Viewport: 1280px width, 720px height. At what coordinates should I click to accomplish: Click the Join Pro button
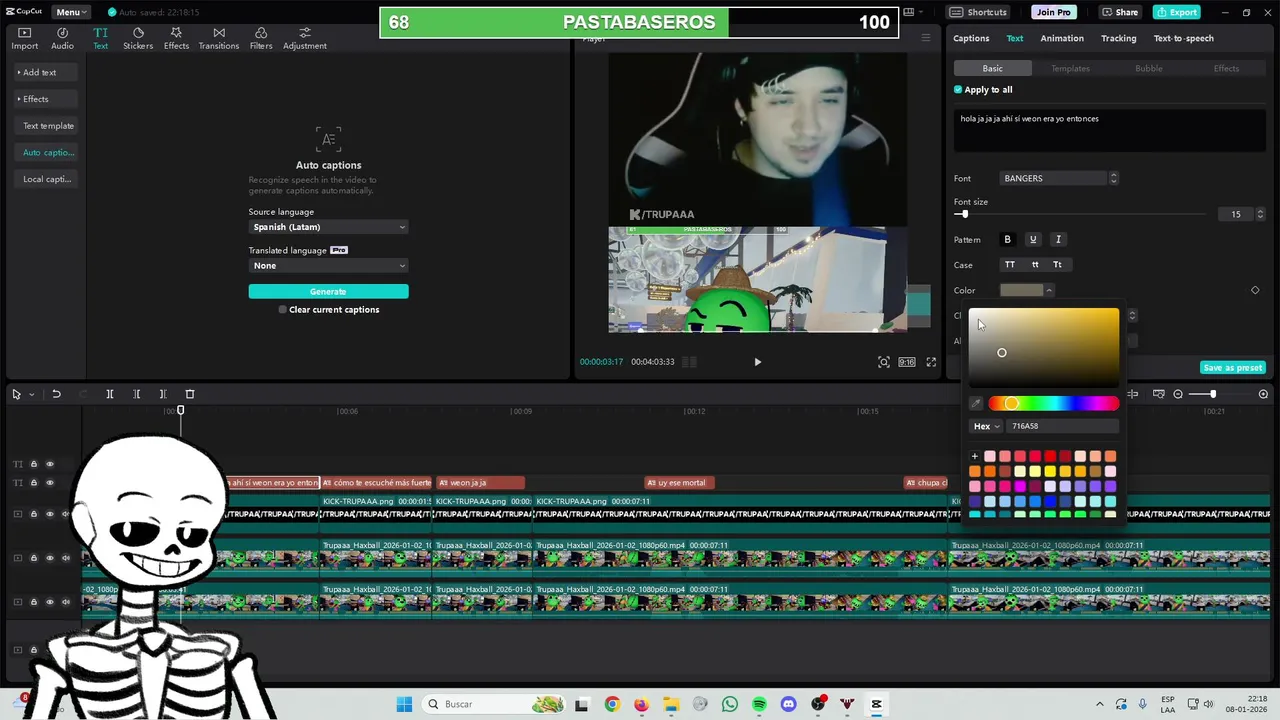1053,12
